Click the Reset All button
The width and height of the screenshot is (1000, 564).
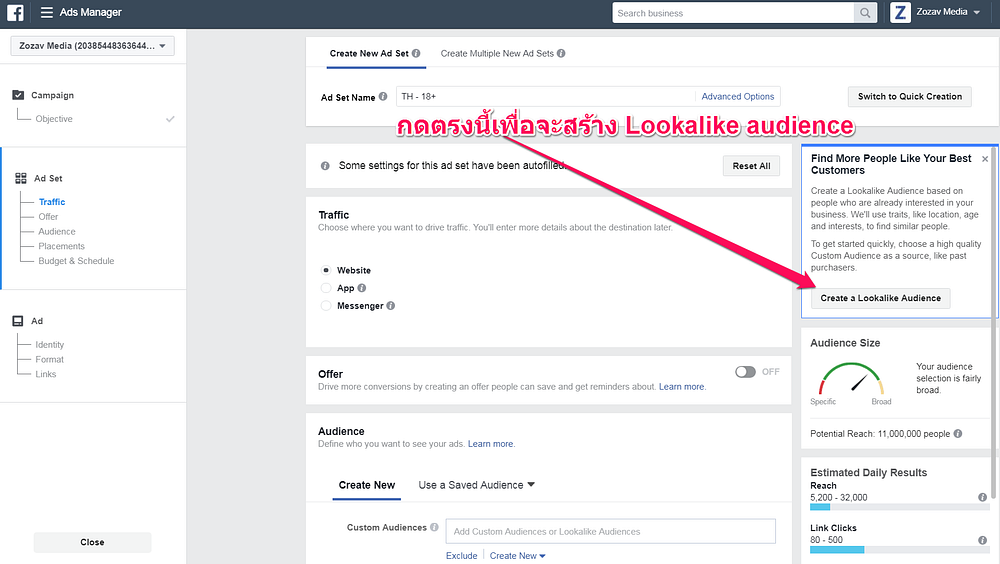(751, 166)
